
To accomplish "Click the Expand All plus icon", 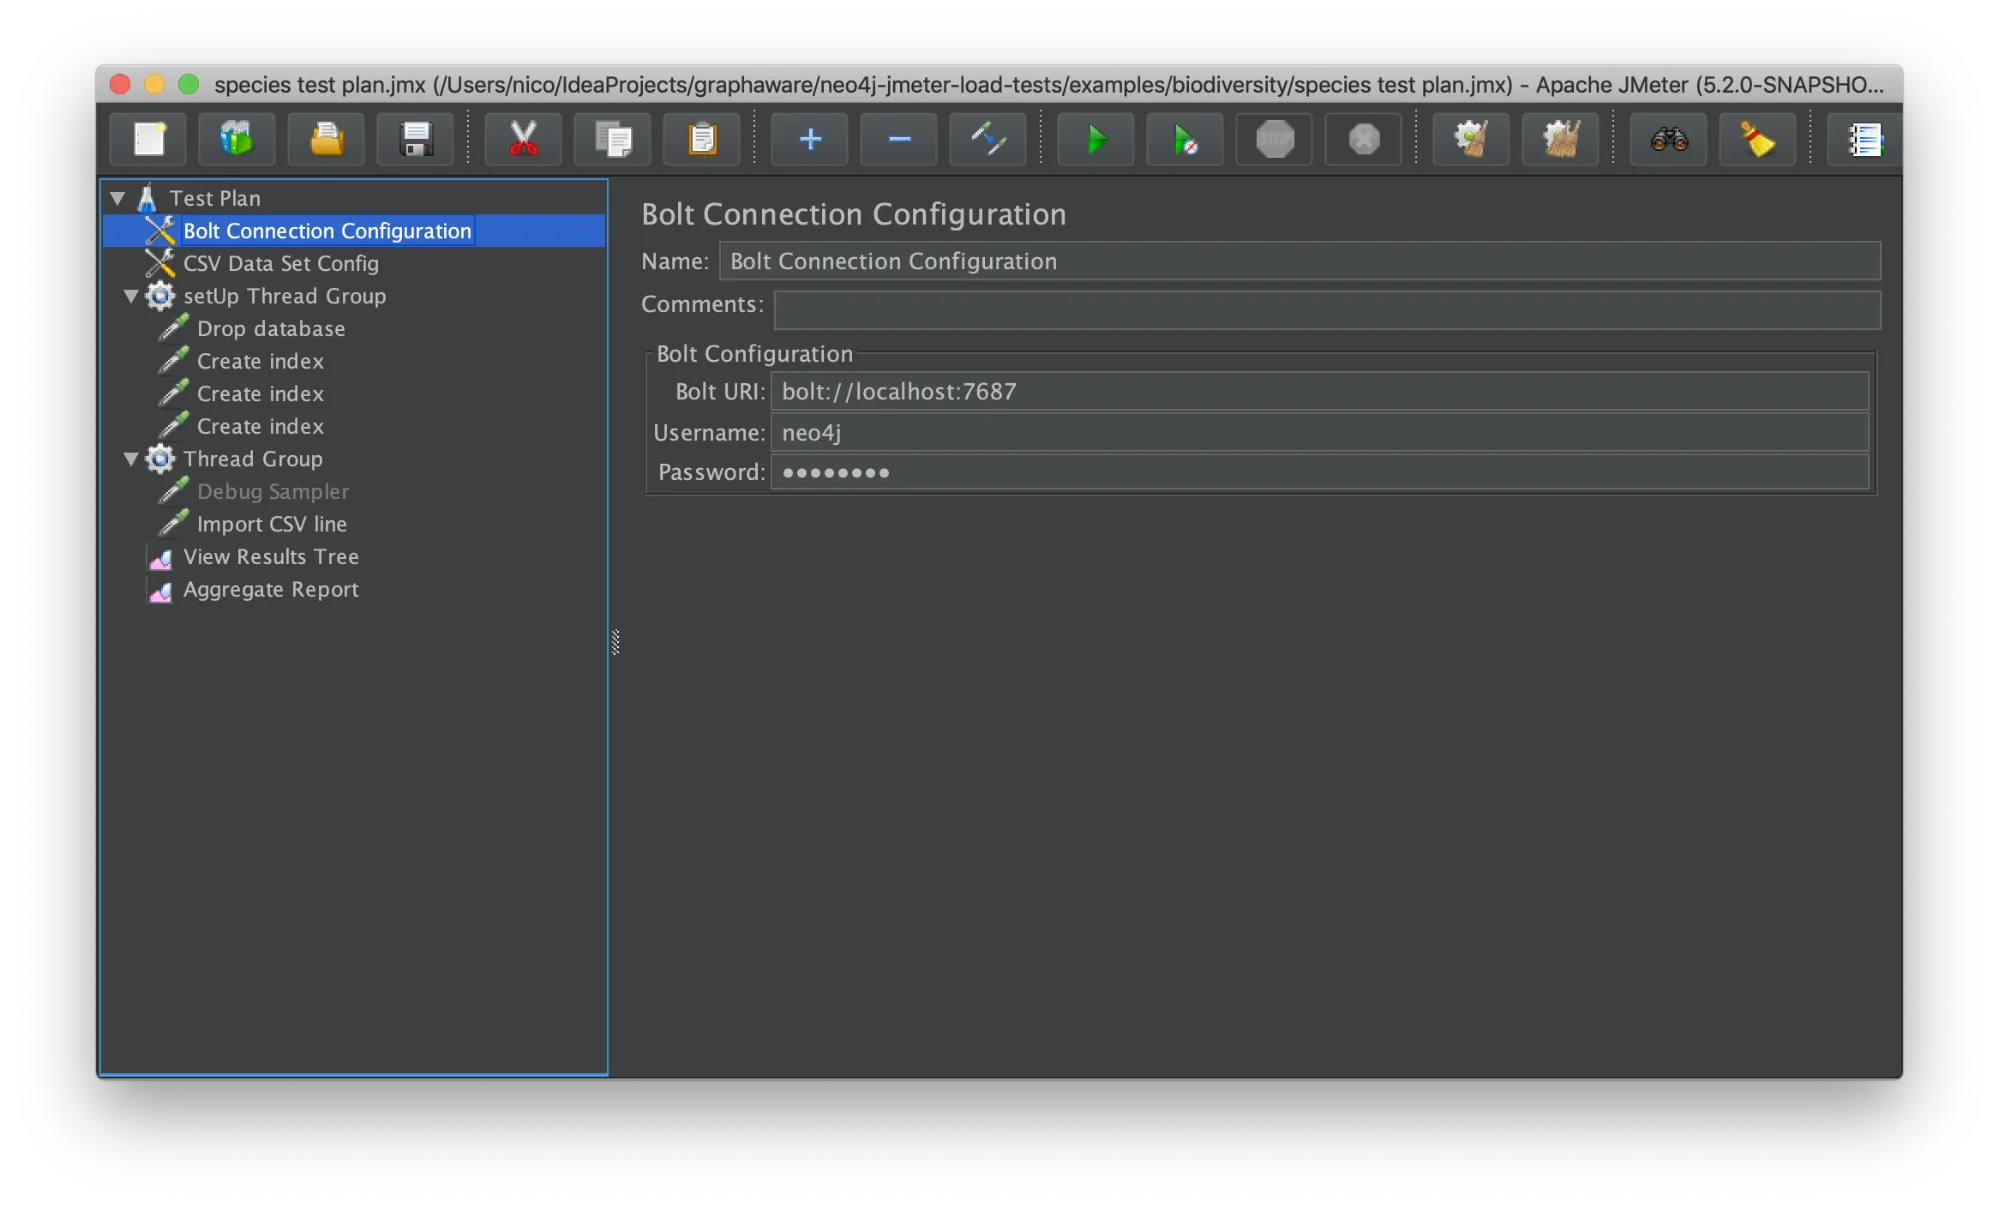I will click(x=810, y=139).
